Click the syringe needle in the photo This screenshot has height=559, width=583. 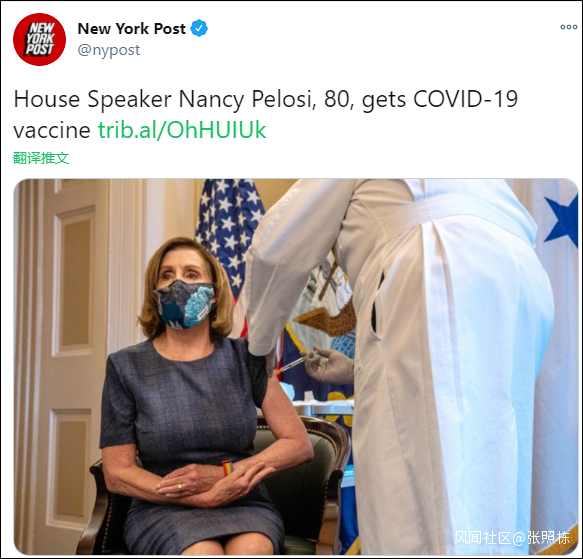pos(287,367)
